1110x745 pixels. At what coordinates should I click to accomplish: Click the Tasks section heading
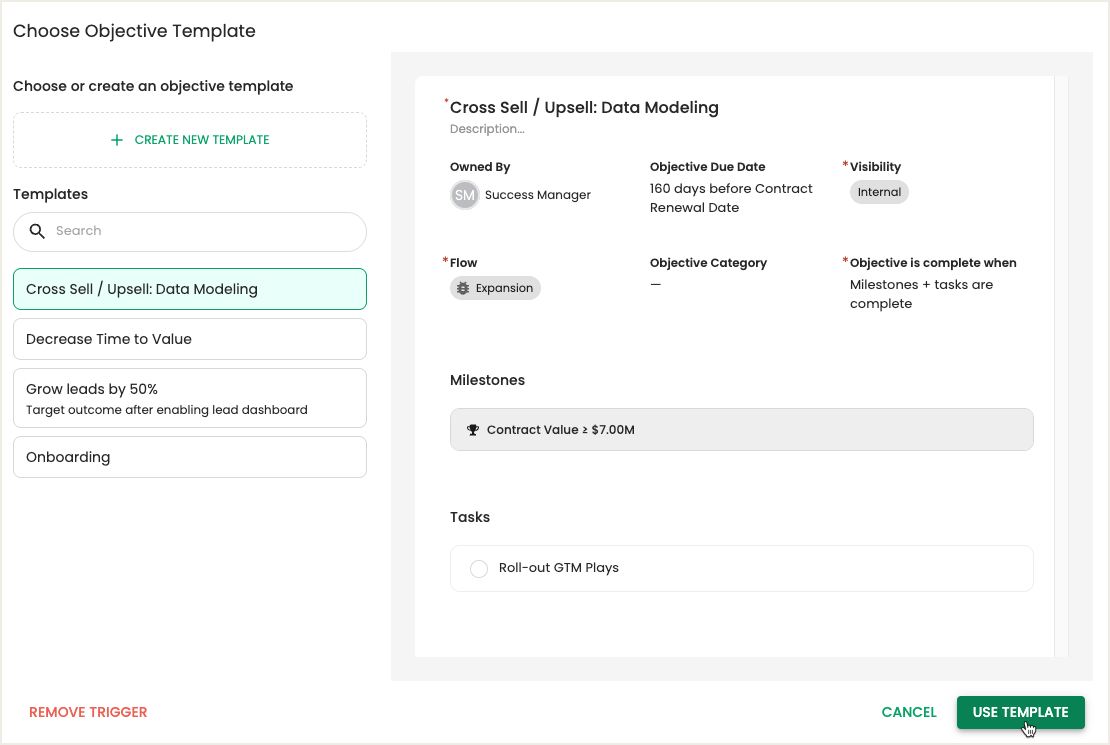(x=469, y=517)
